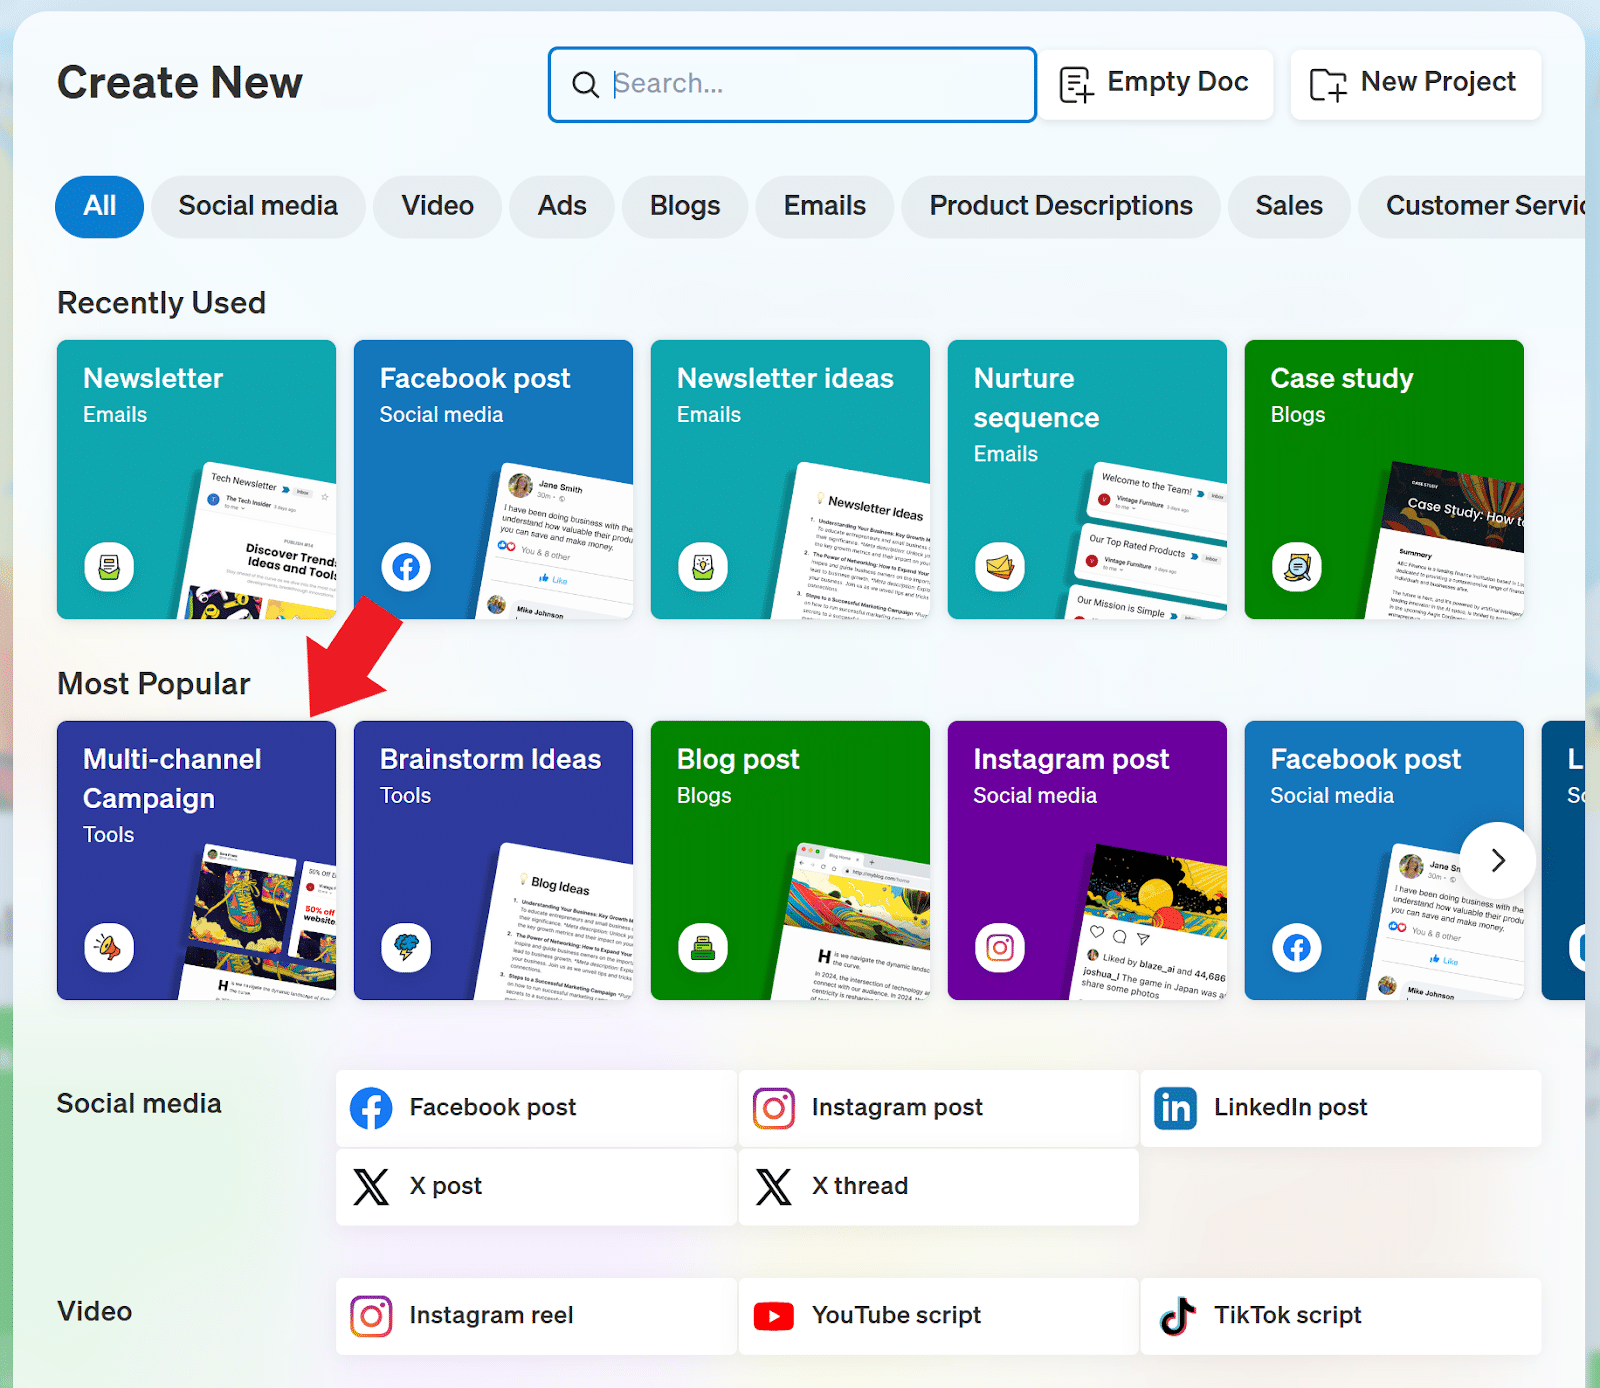Select the Video filter tab
The image size is (1600, 1388).
coord(437,206)
